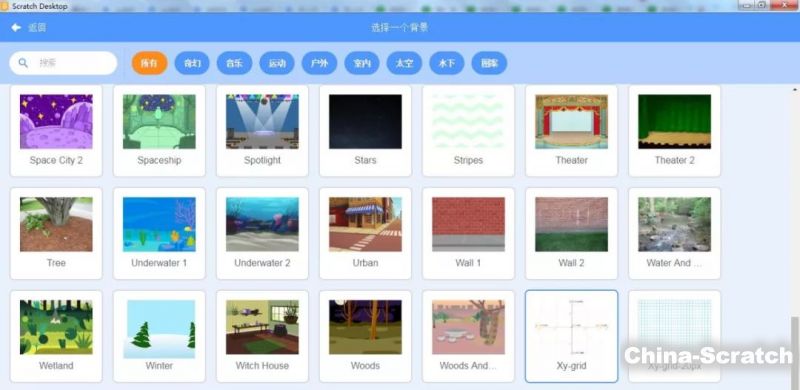Click the vertical scrollbar thumb
Viewport: 800px width, 390px height.
(x=795, y=352)
